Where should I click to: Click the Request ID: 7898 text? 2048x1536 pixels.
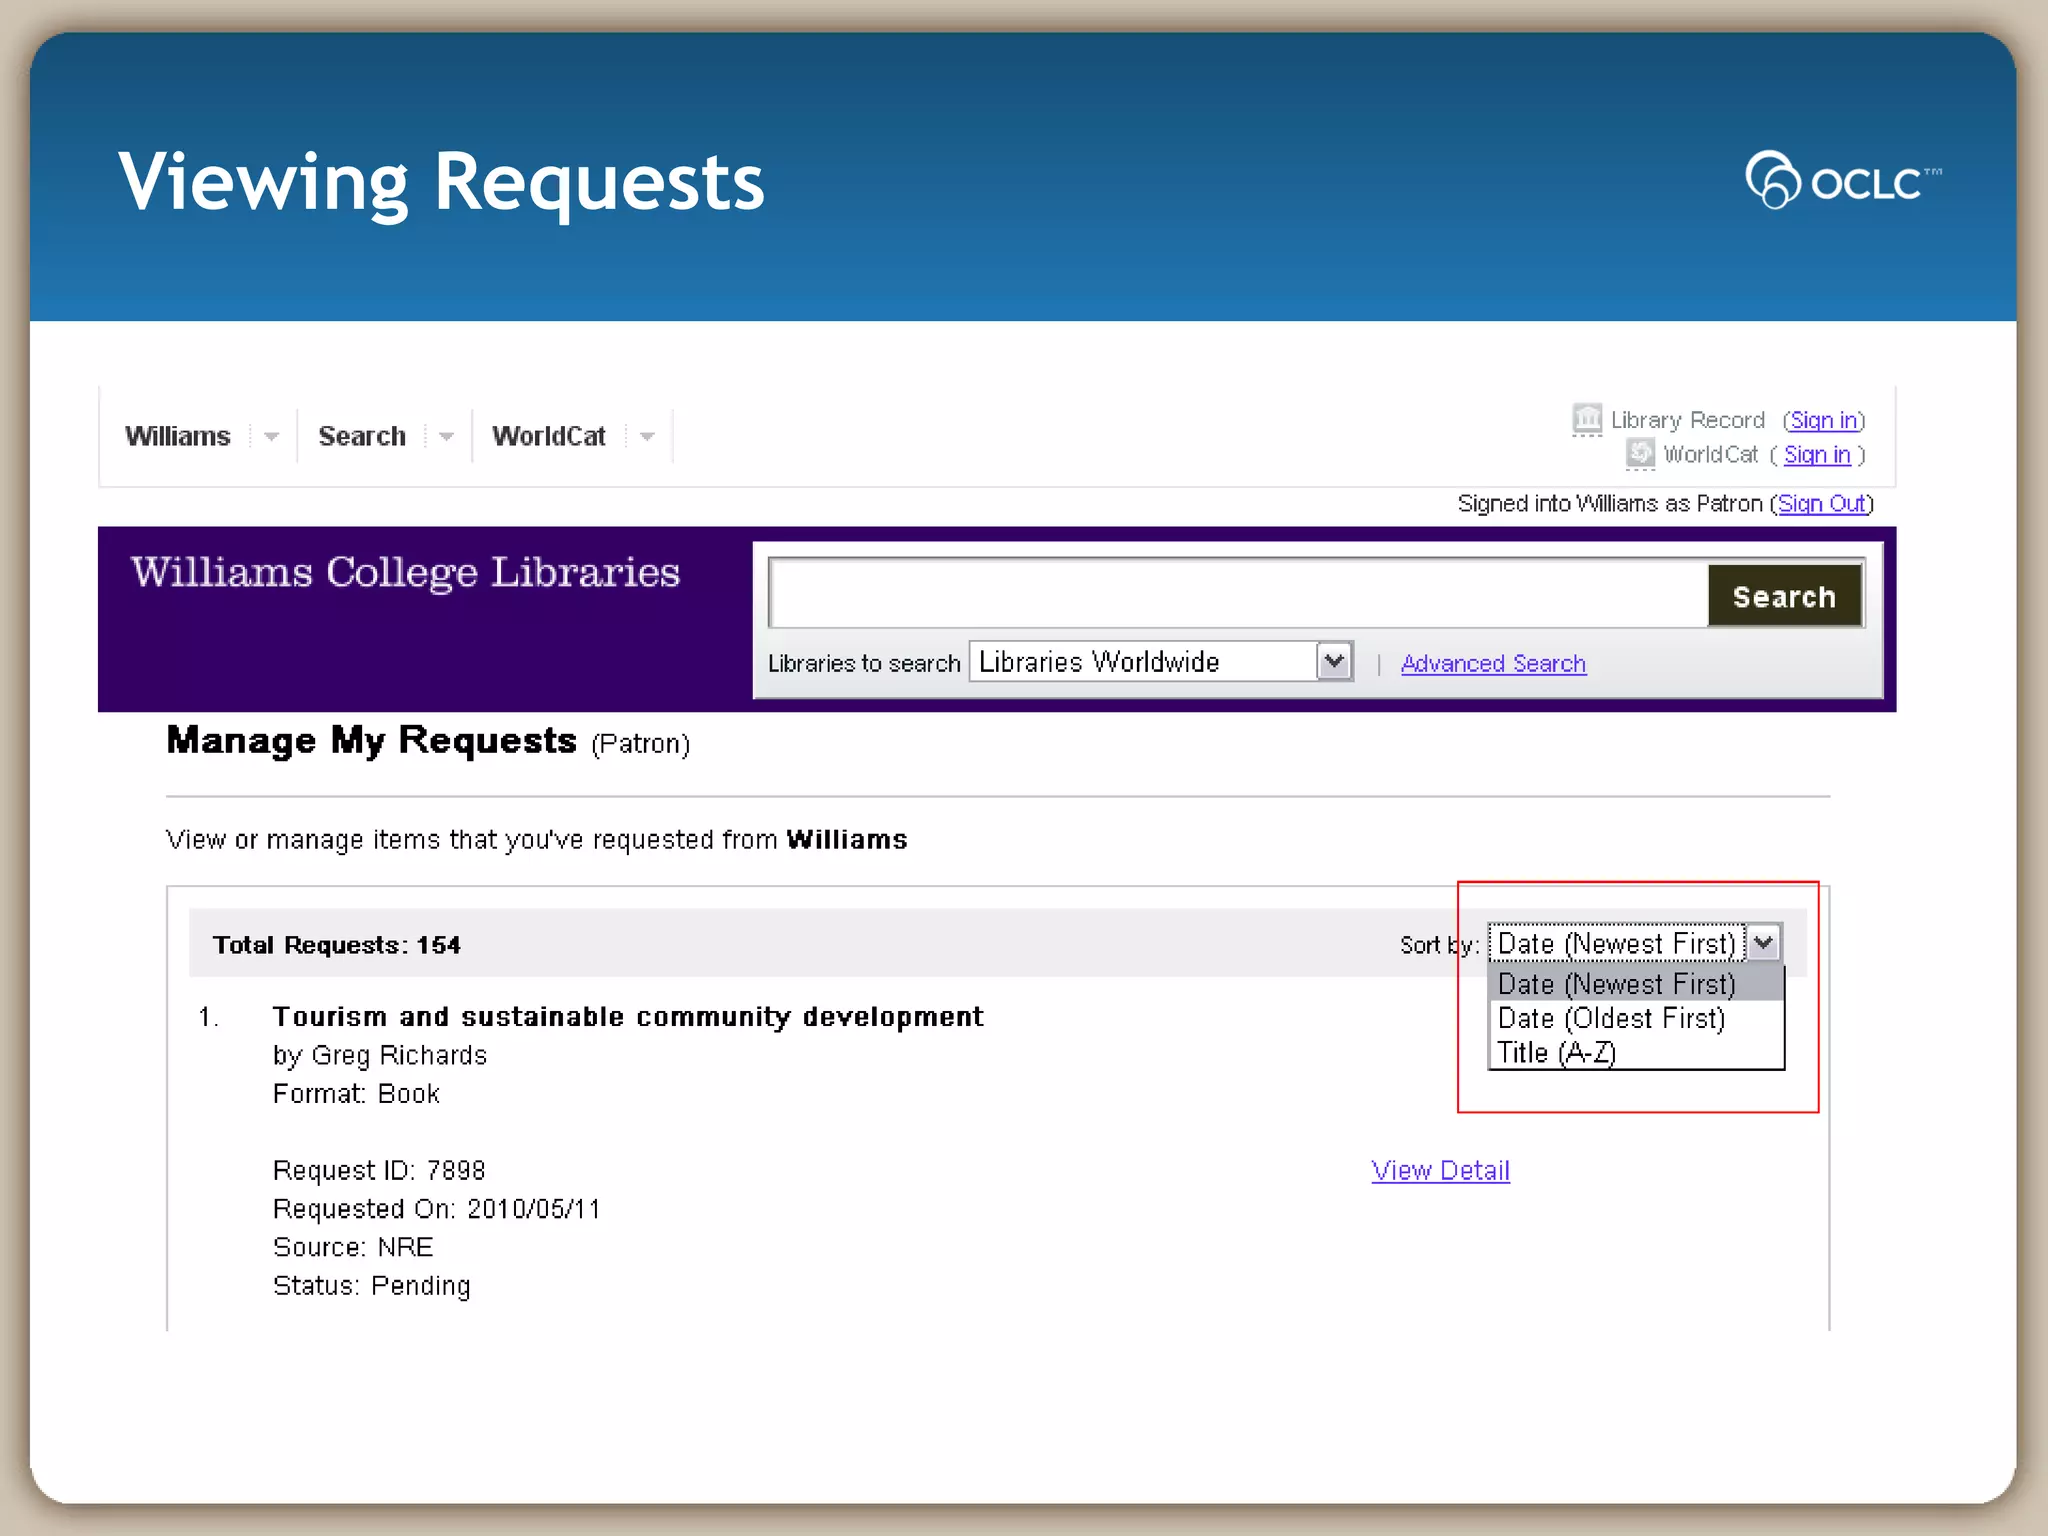pos(379,1170)
